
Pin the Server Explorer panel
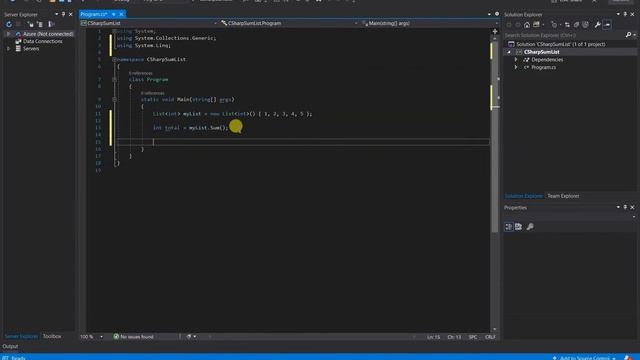click(63, 14)
